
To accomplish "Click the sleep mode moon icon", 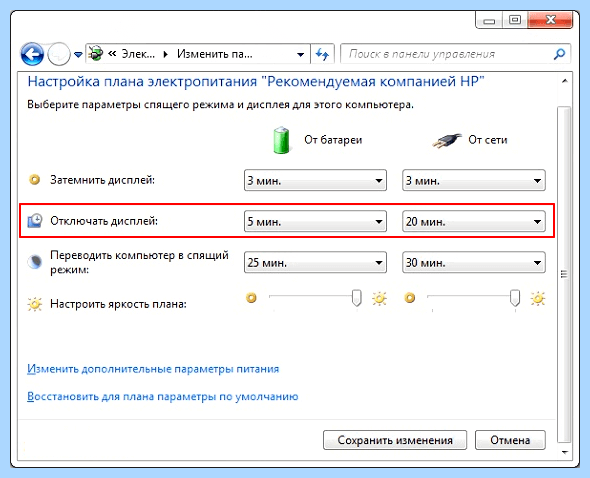I will [x=35, y=262].
